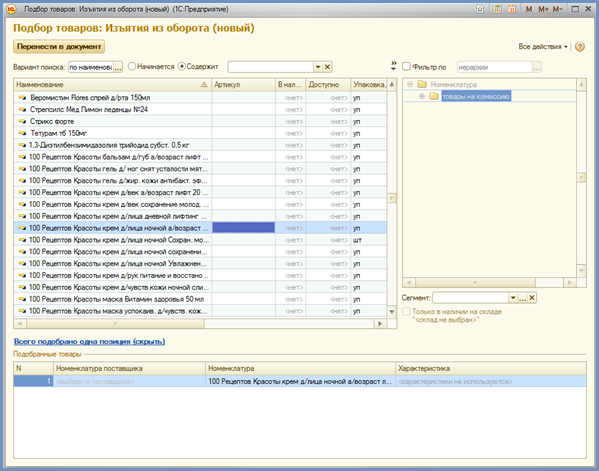This screenshot has height=471, width=599.
Task: Click ellipsis button of иерархии filter field
Action: [537, 67]
